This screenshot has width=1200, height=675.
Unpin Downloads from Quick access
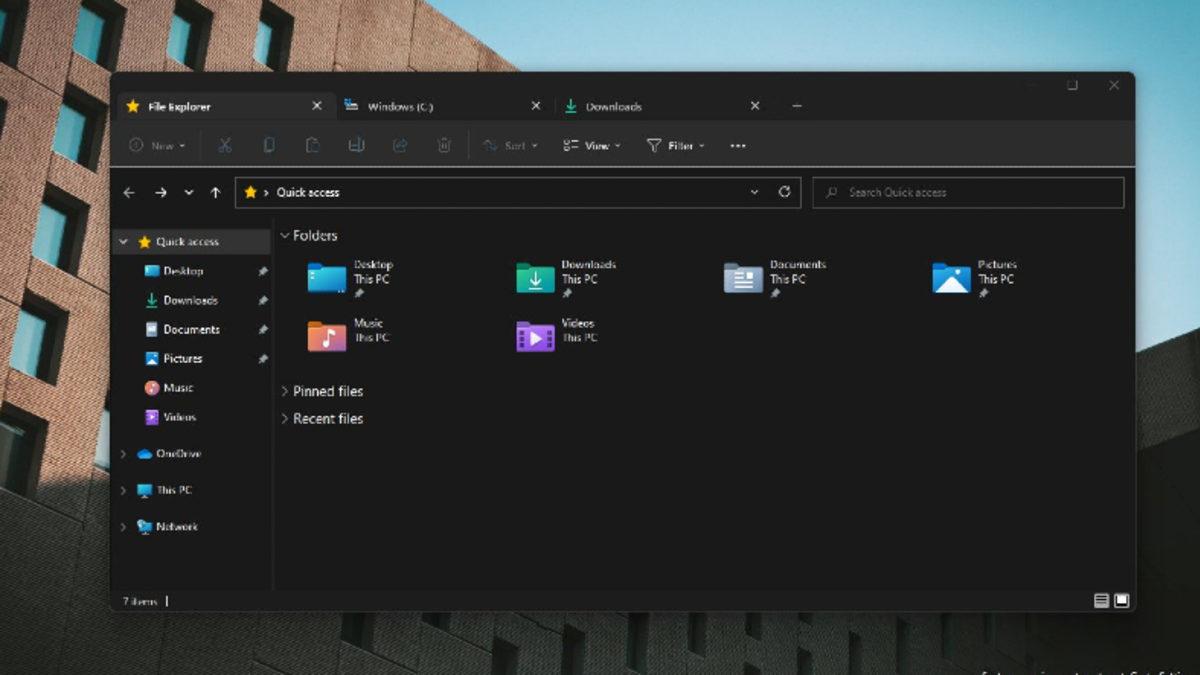(262, 300)
